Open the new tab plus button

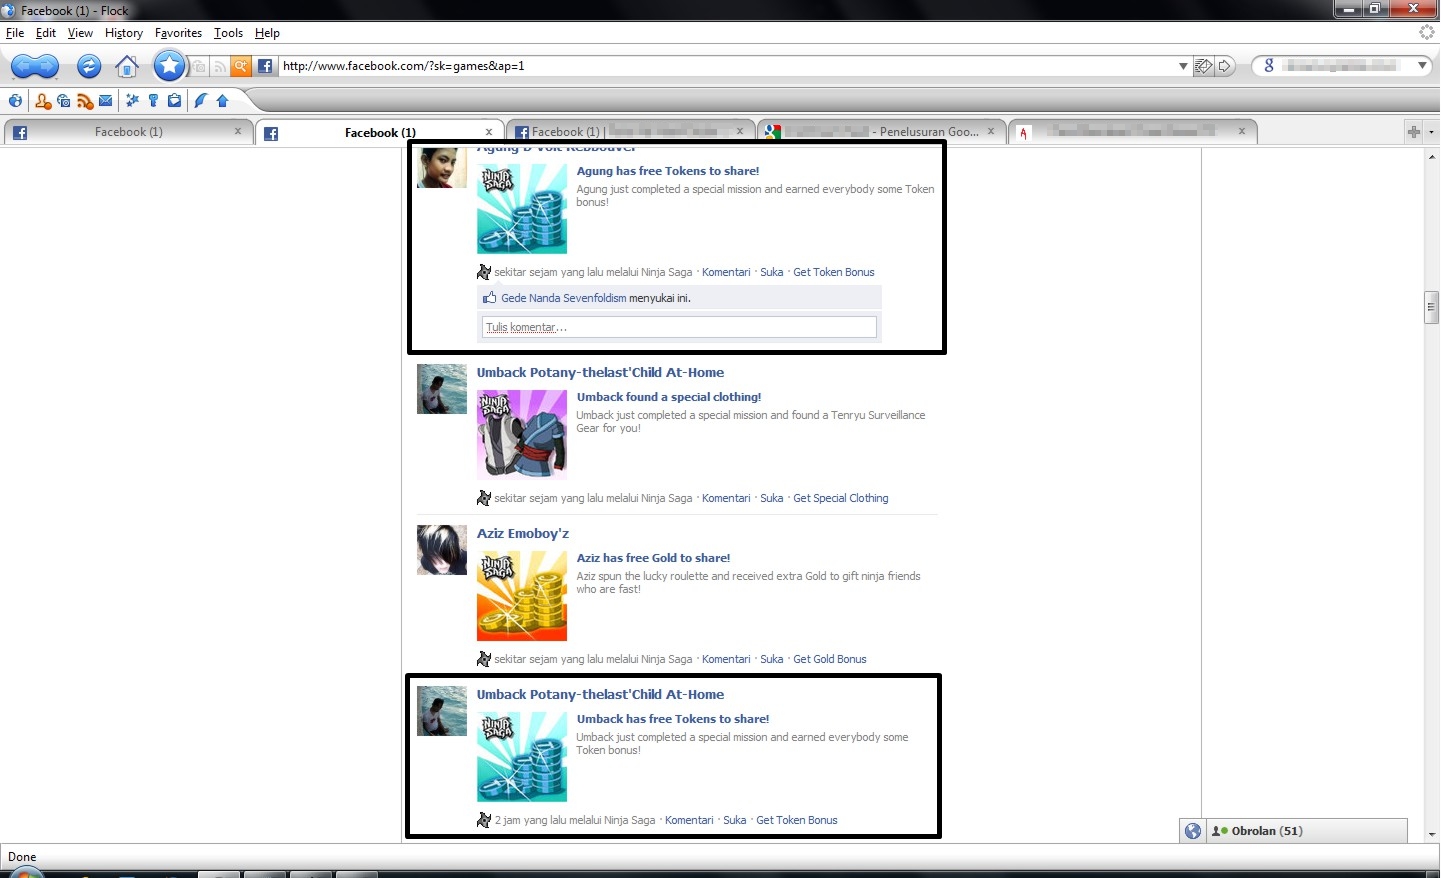click(1413, 132)
